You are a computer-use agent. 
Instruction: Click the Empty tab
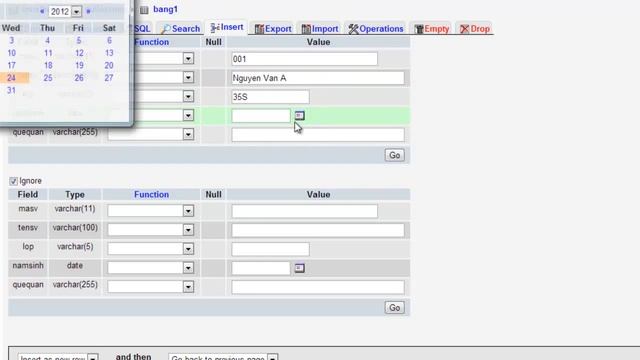coord(432,29)
